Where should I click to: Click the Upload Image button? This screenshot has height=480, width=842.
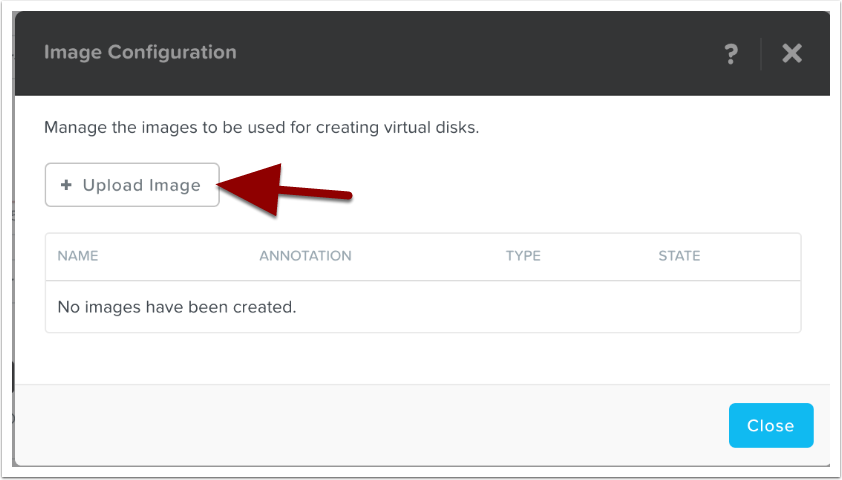tap(132, 185)
